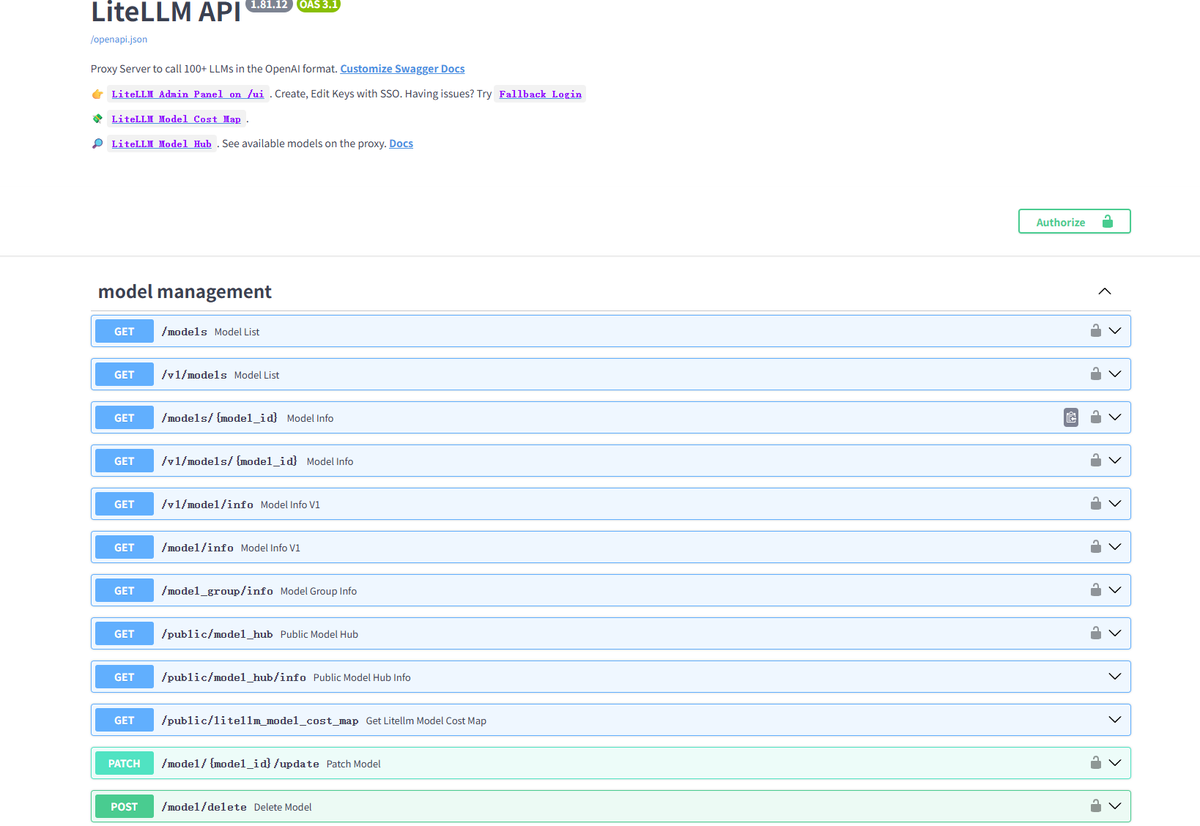This screenshot has width=1200, height=826.
Task: Click the POST badge for /model/delete
Action: coord(124,806)
